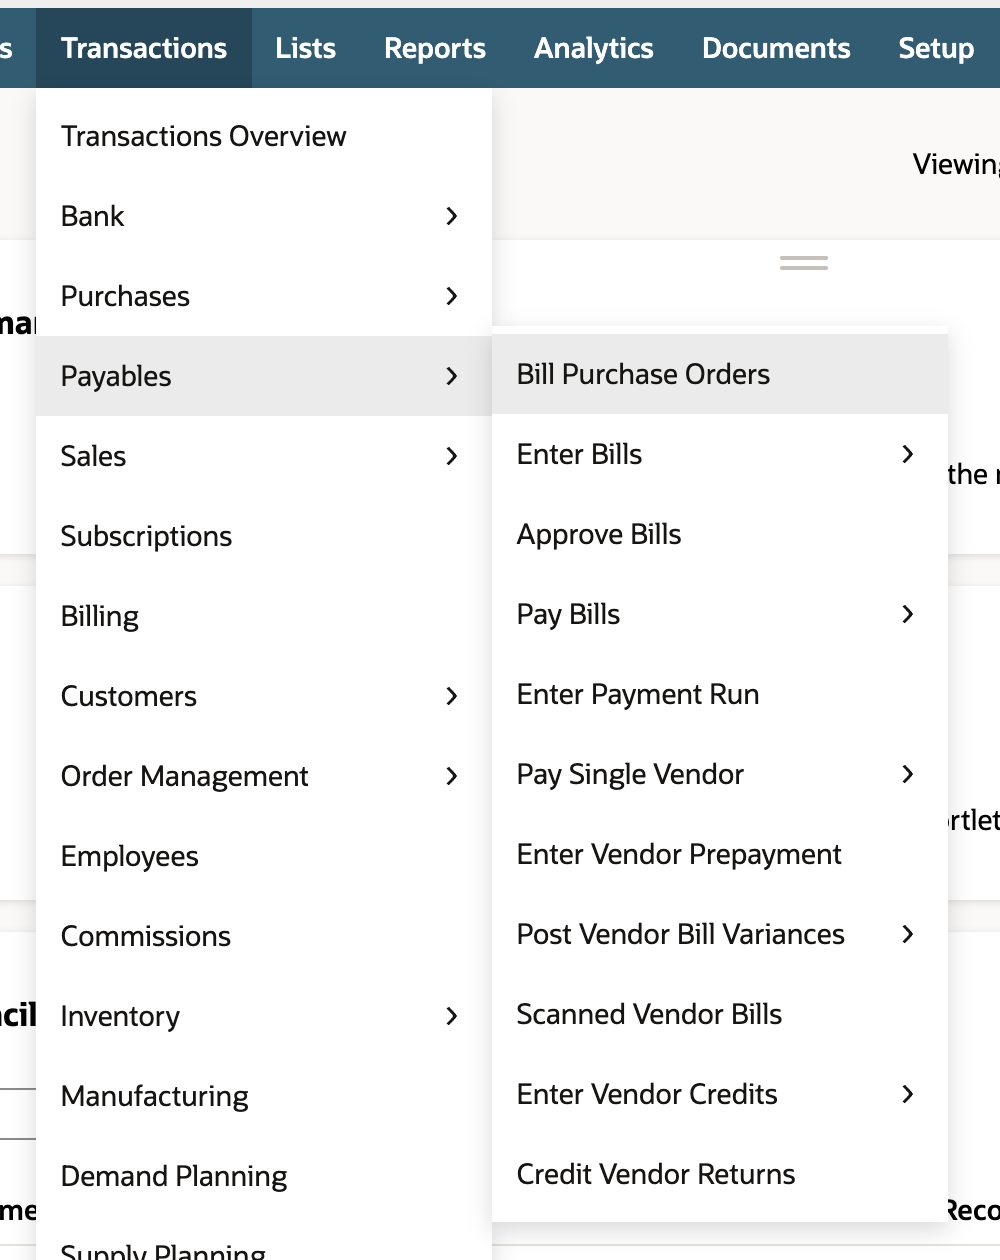Expand the Enter Vendor Credits arrow
Screen dimensions: 1000x1260
pos(908,1094)
